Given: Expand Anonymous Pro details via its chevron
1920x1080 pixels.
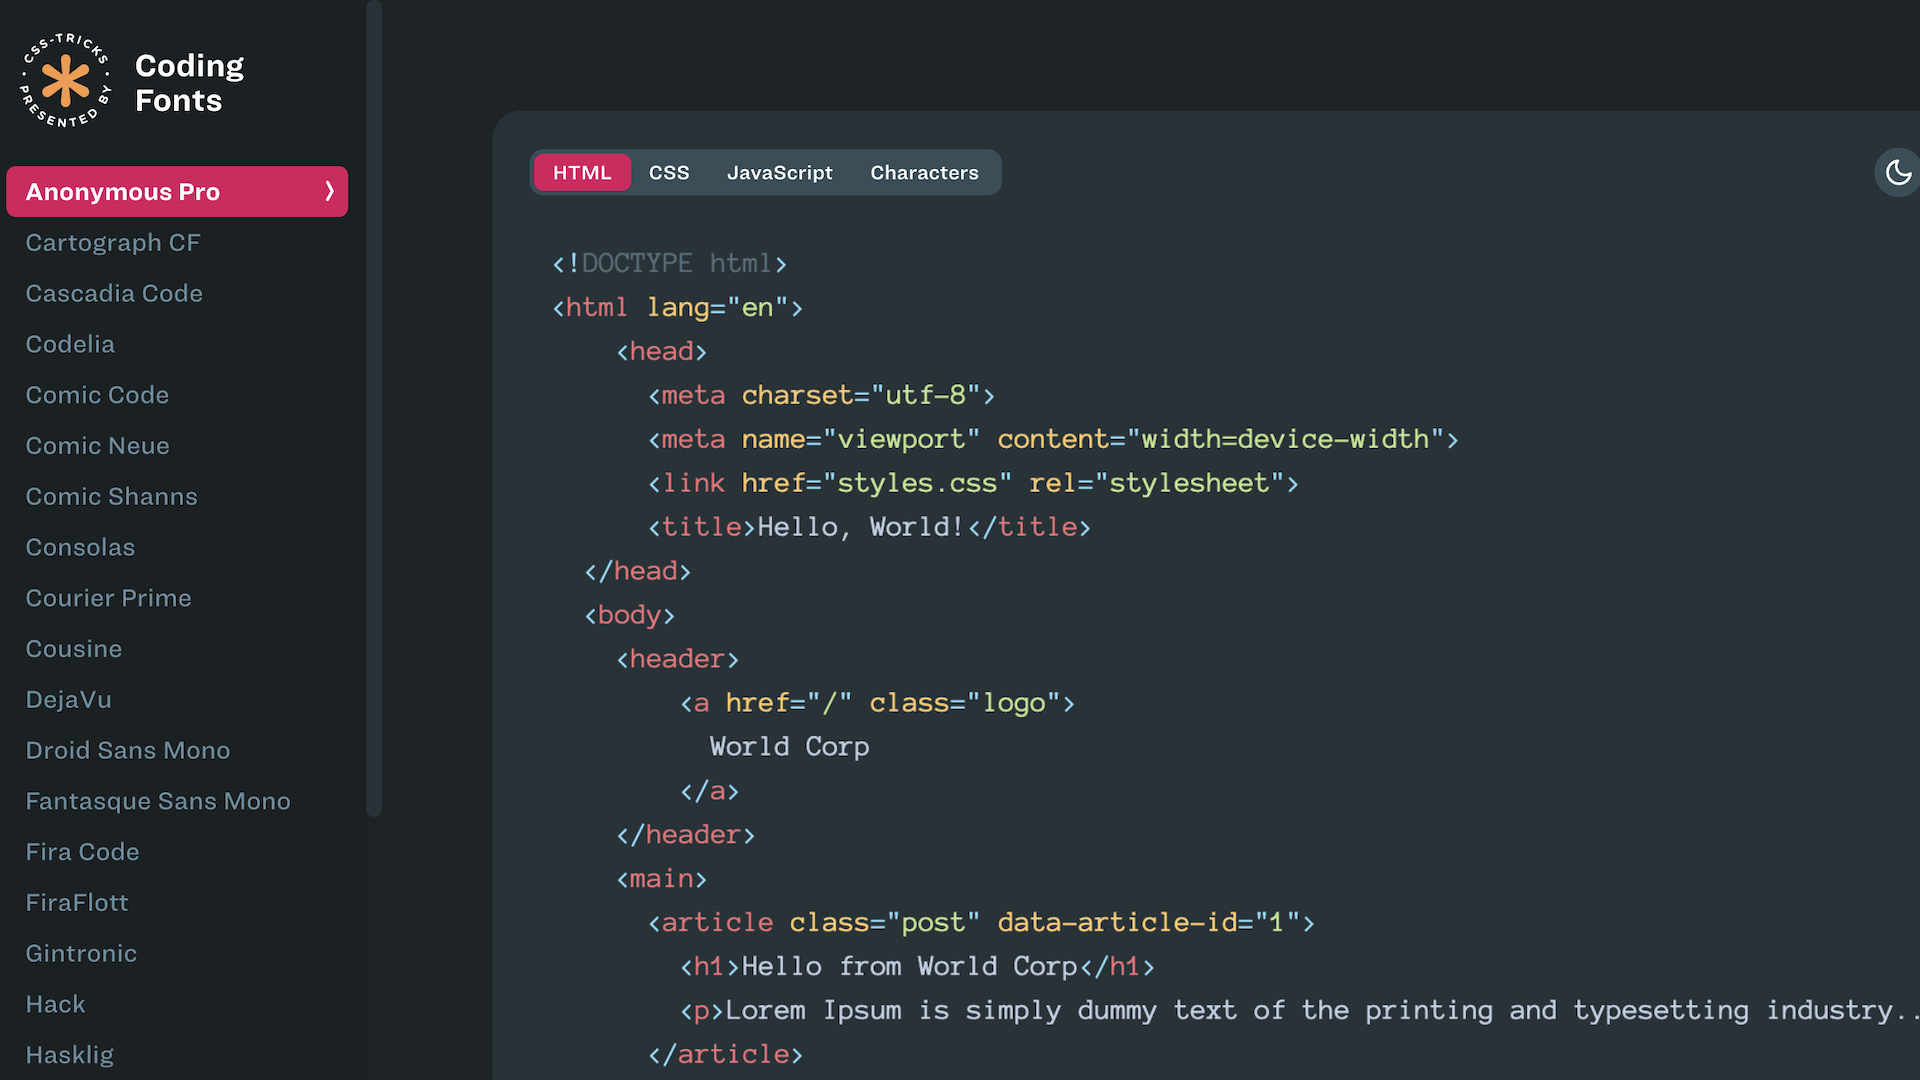Looking at the screenshot, I should coord(331,191).
